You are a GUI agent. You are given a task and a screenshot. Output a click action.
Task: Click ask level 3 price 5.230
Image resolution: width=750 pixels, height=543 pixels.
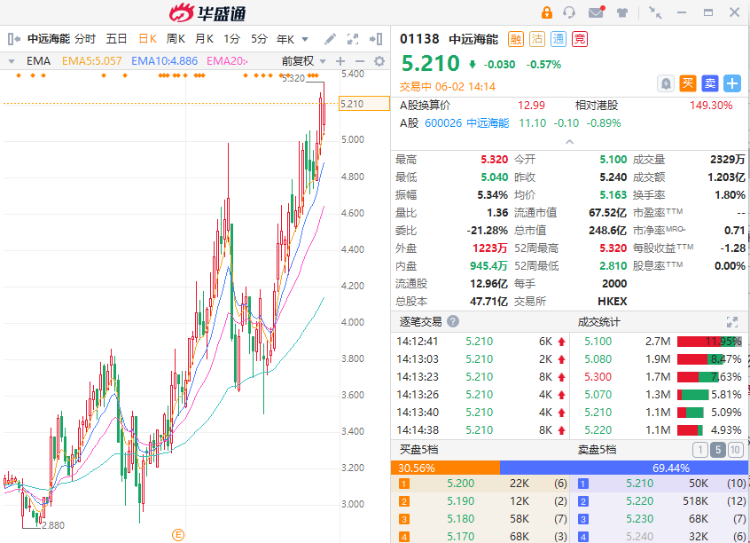640,519
